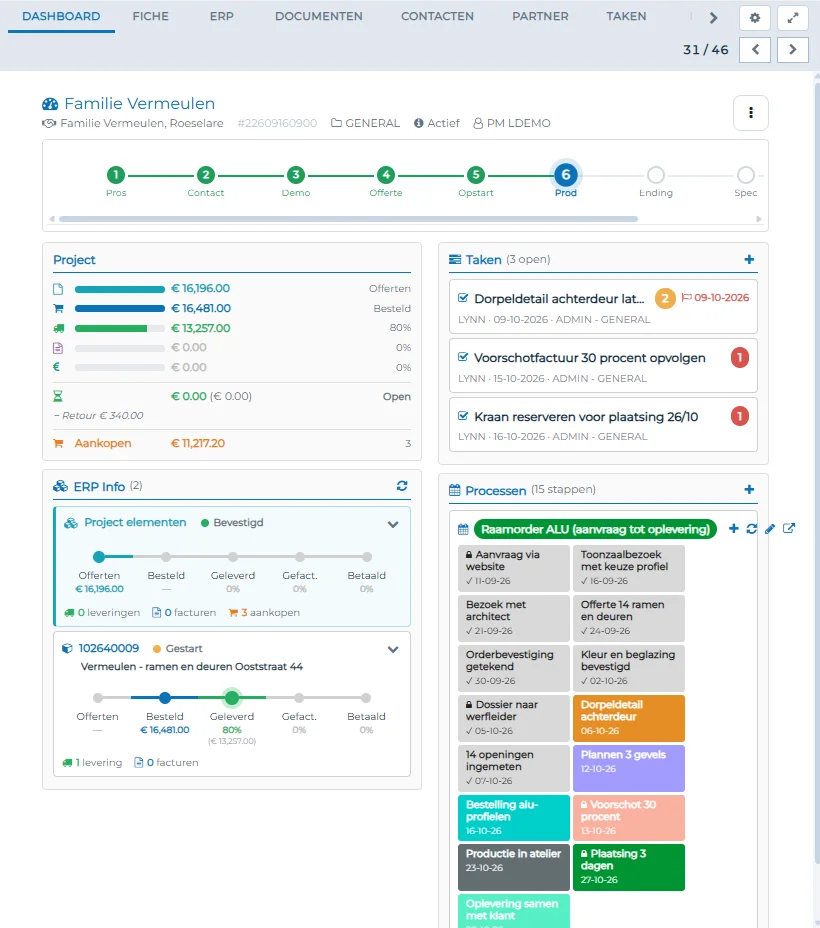Image resolution: width=820 pixels, height=928 pixels.
Task: Edit Raamorder ALU with pencil icon
Action: (770, 529)
